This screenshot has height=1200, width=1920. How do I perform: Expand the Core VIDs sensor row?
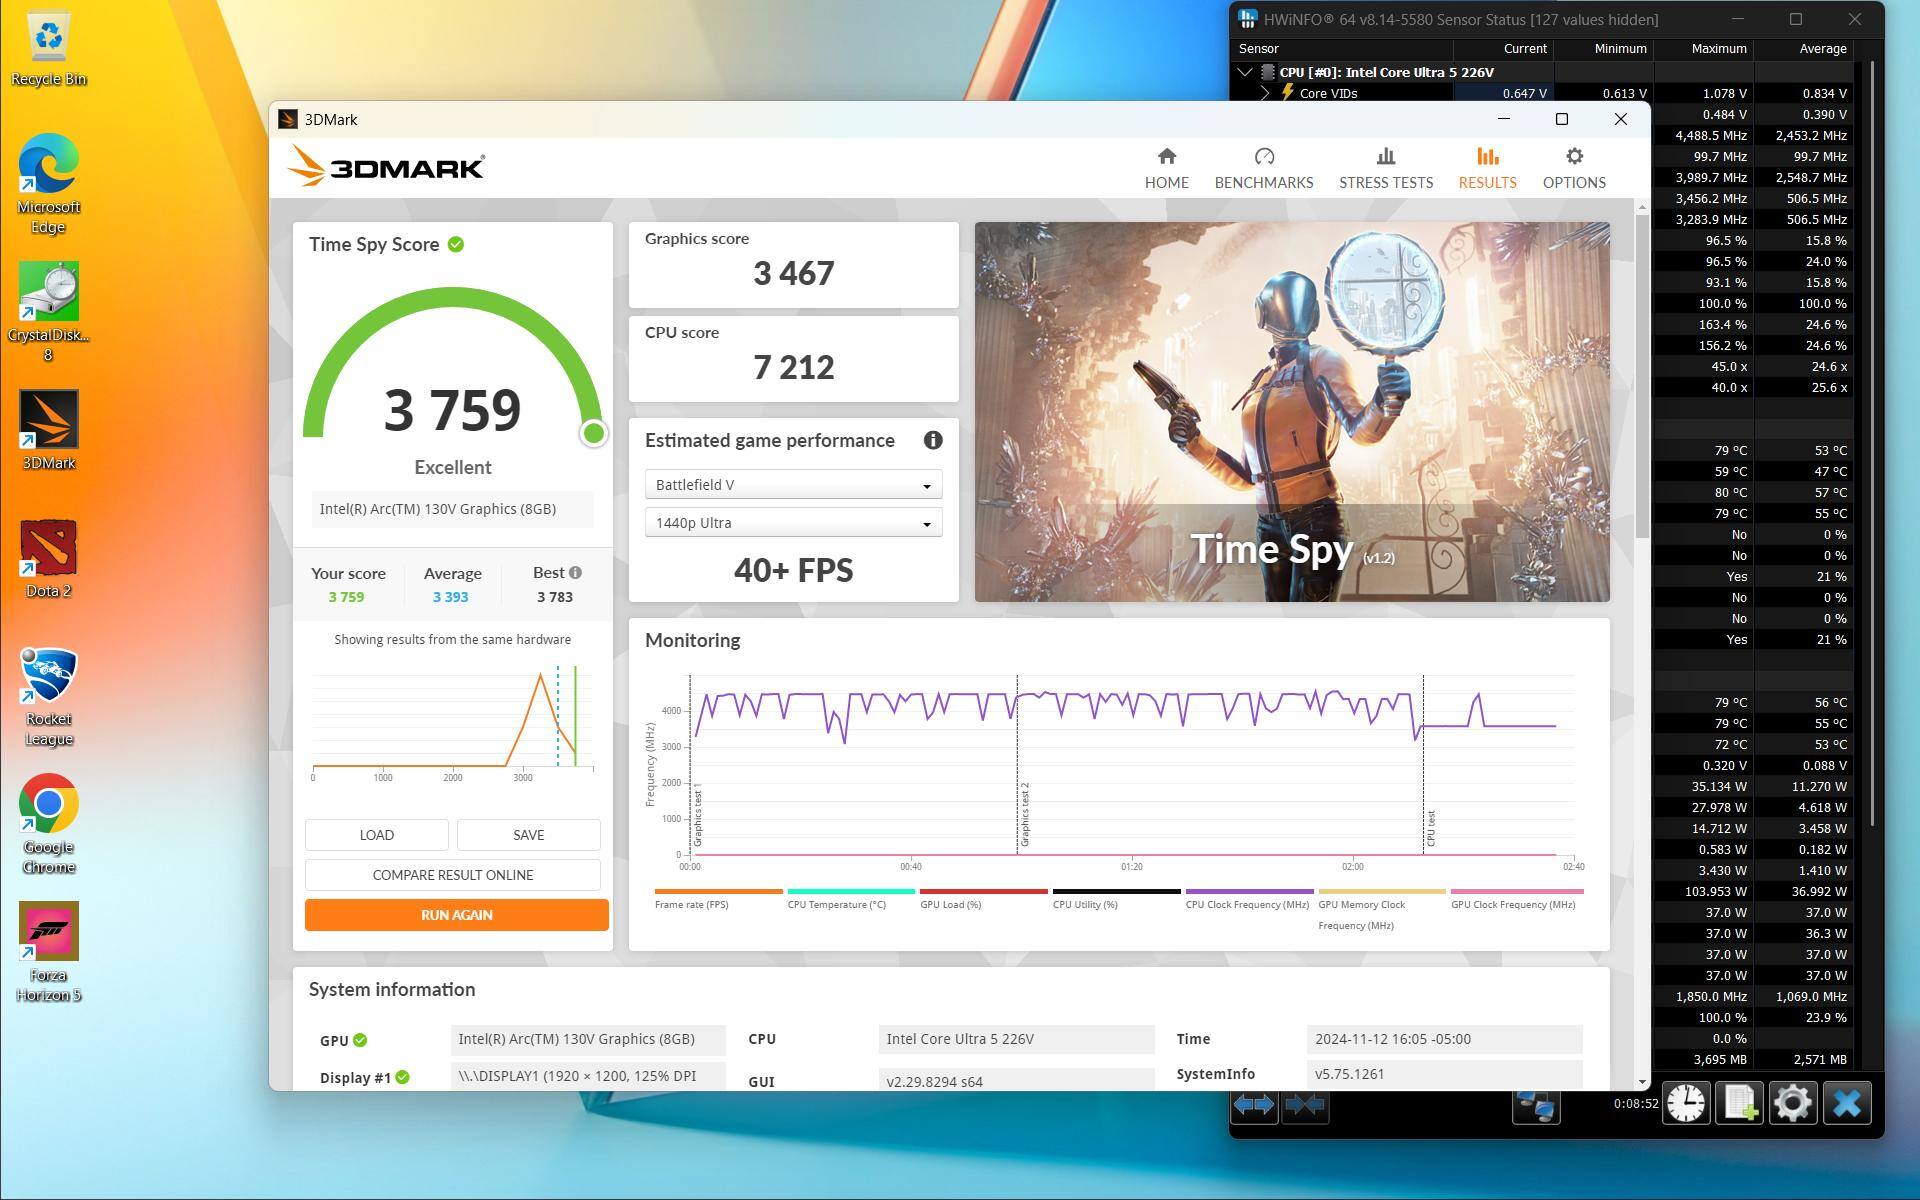(1265, 93)
